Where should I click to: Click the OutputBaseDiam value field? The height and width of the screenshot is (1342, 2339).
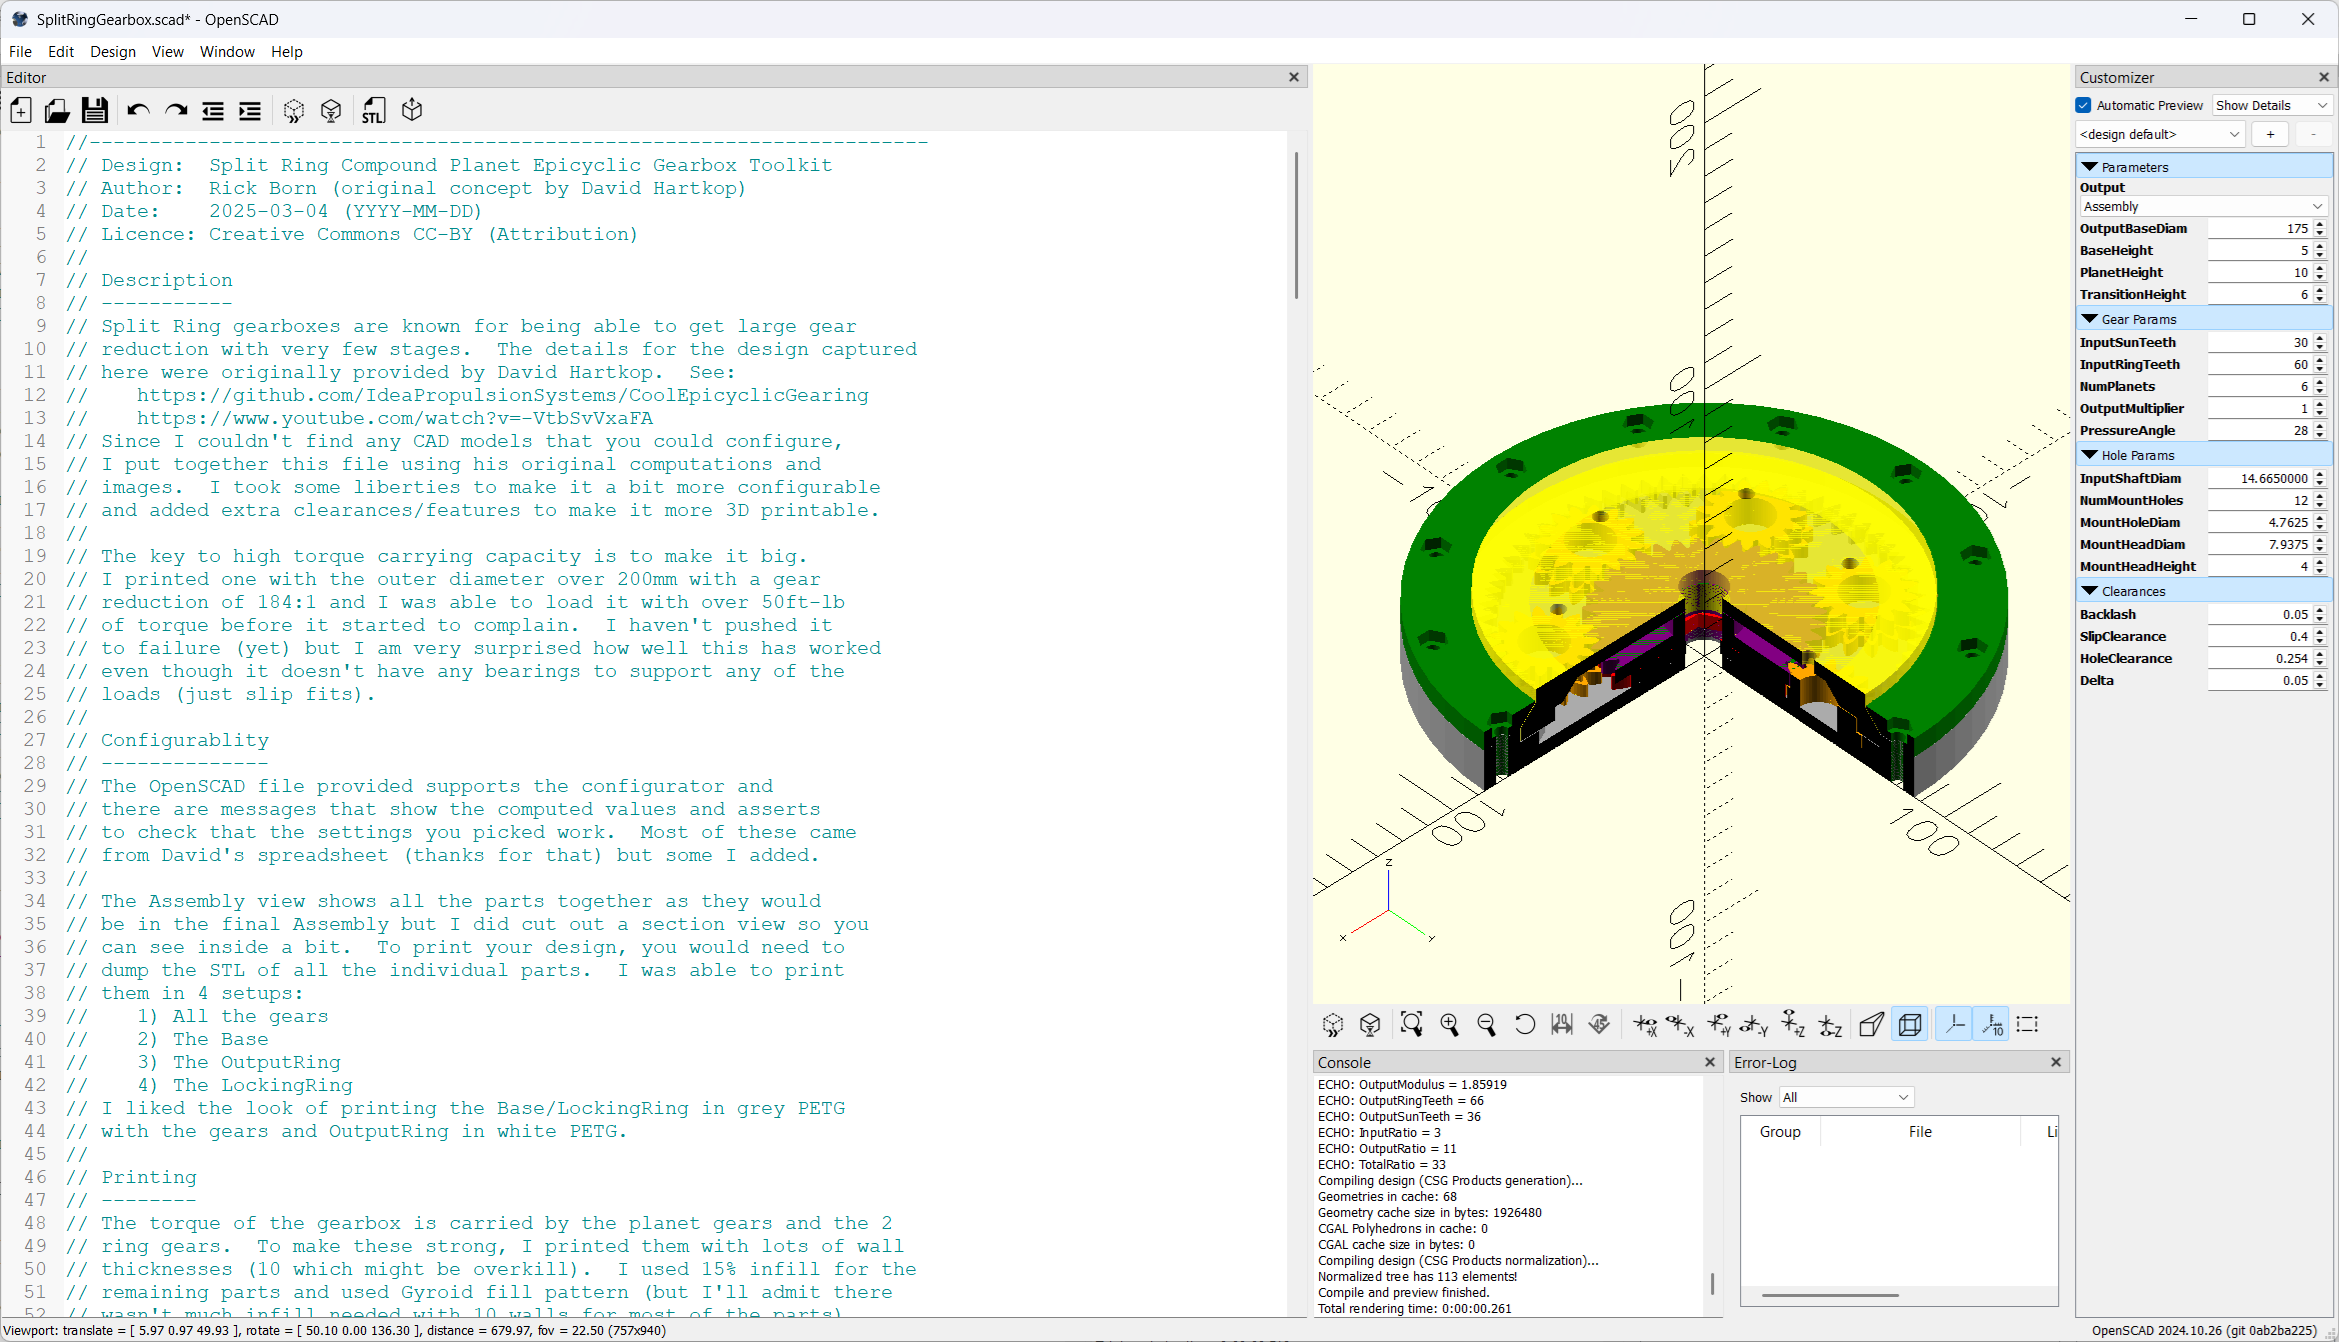pyautogui.click(x=2260, y=229)
